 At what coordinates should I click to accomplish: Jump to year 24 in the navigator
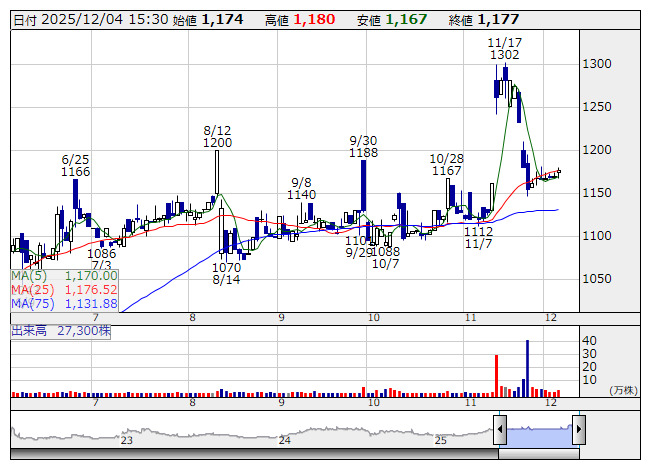(285, 440)
